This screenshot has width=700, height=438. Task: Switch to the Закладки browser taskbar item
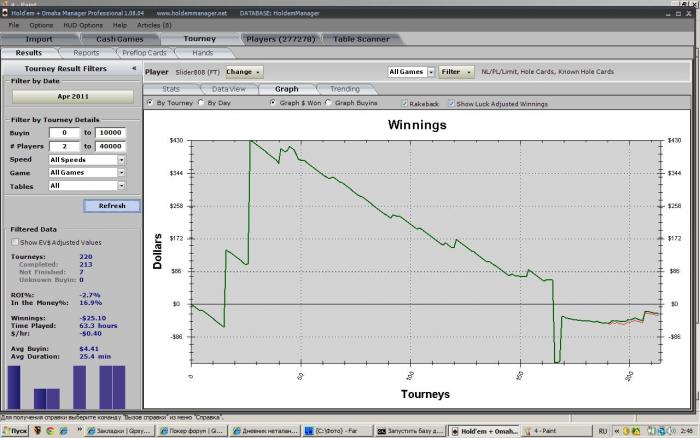click(120, 431)
